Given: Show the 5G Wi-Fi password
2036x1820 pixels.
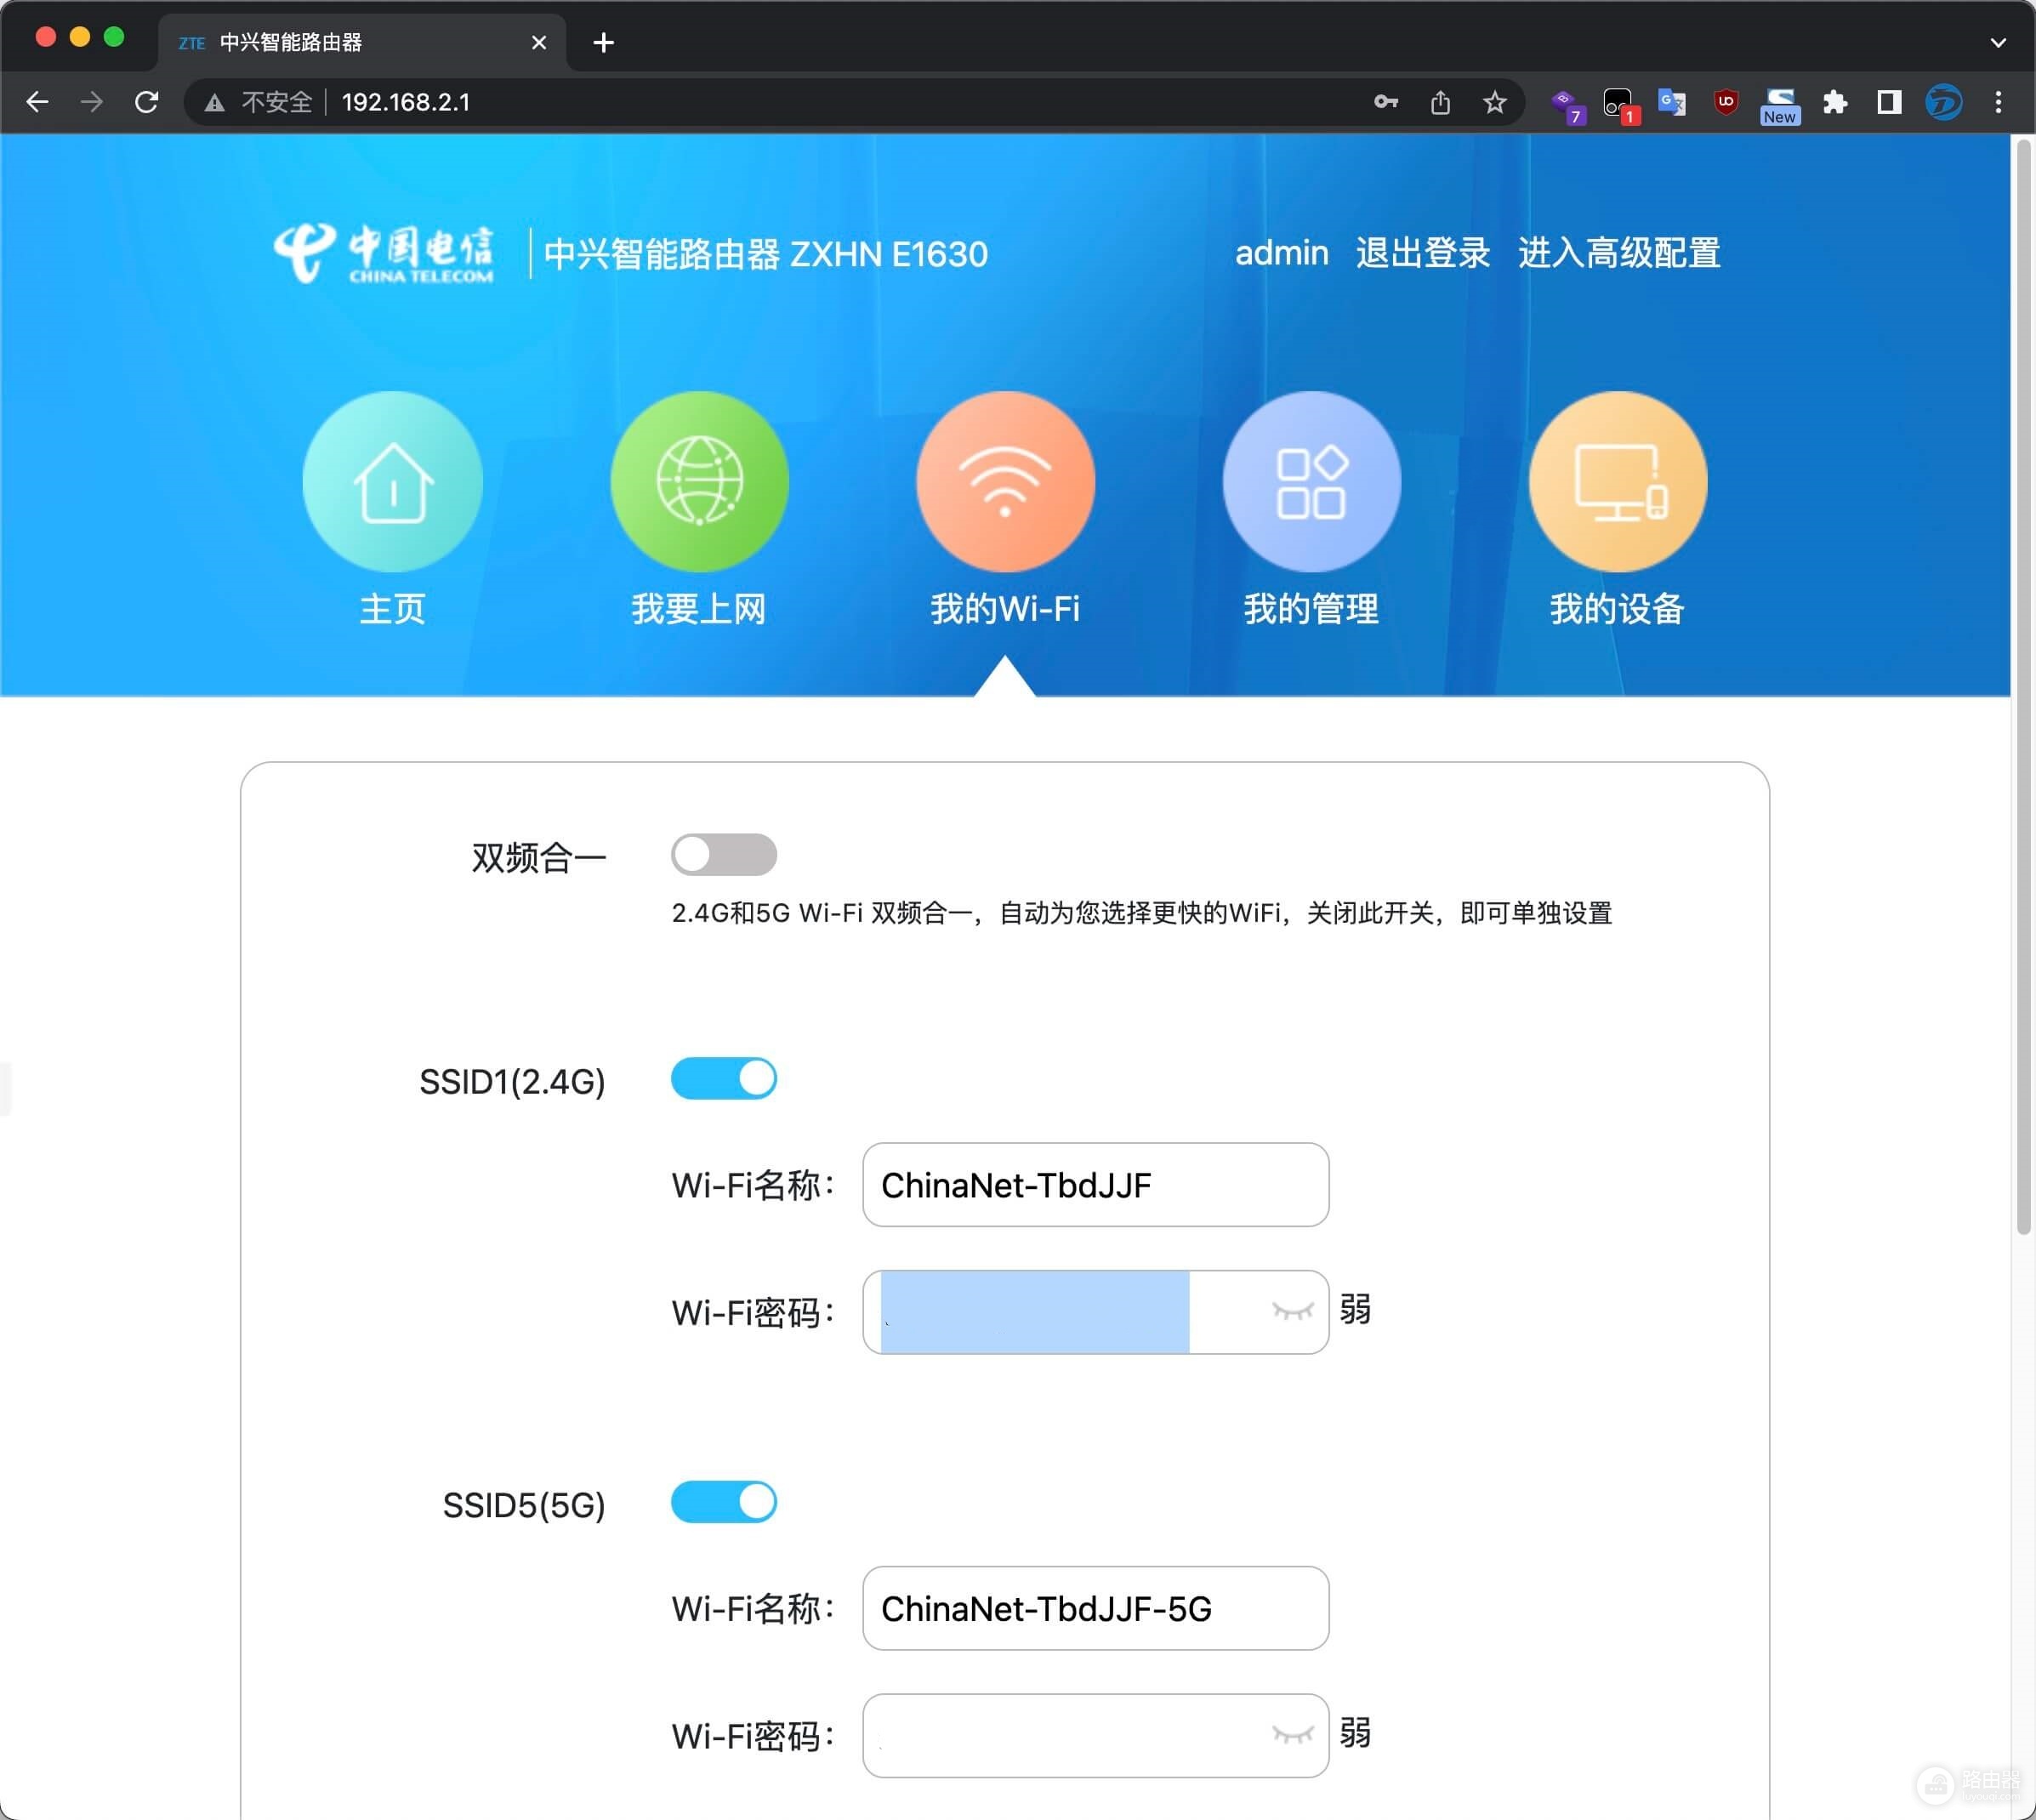Looking at the screenshot, I should point(1292,1734).
